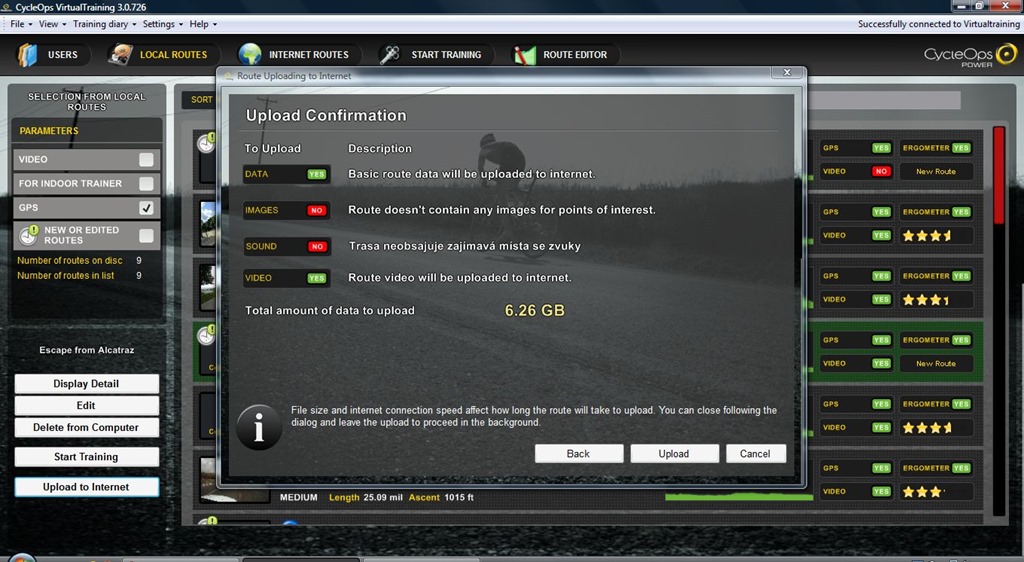Click the Escape from Alcatraz route name
The height and width of the screenshot is (562, 1024).
[87, 350]
